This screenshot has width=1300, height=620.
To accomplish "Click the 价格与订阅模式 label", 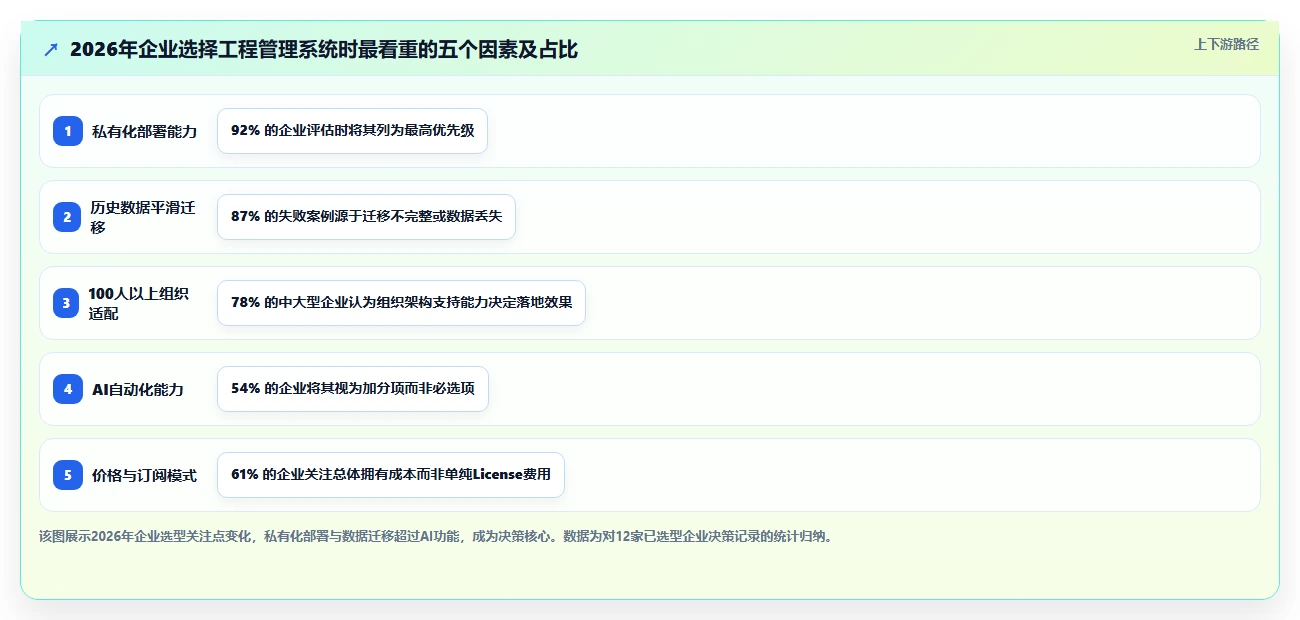I will (x=144, y=475).
